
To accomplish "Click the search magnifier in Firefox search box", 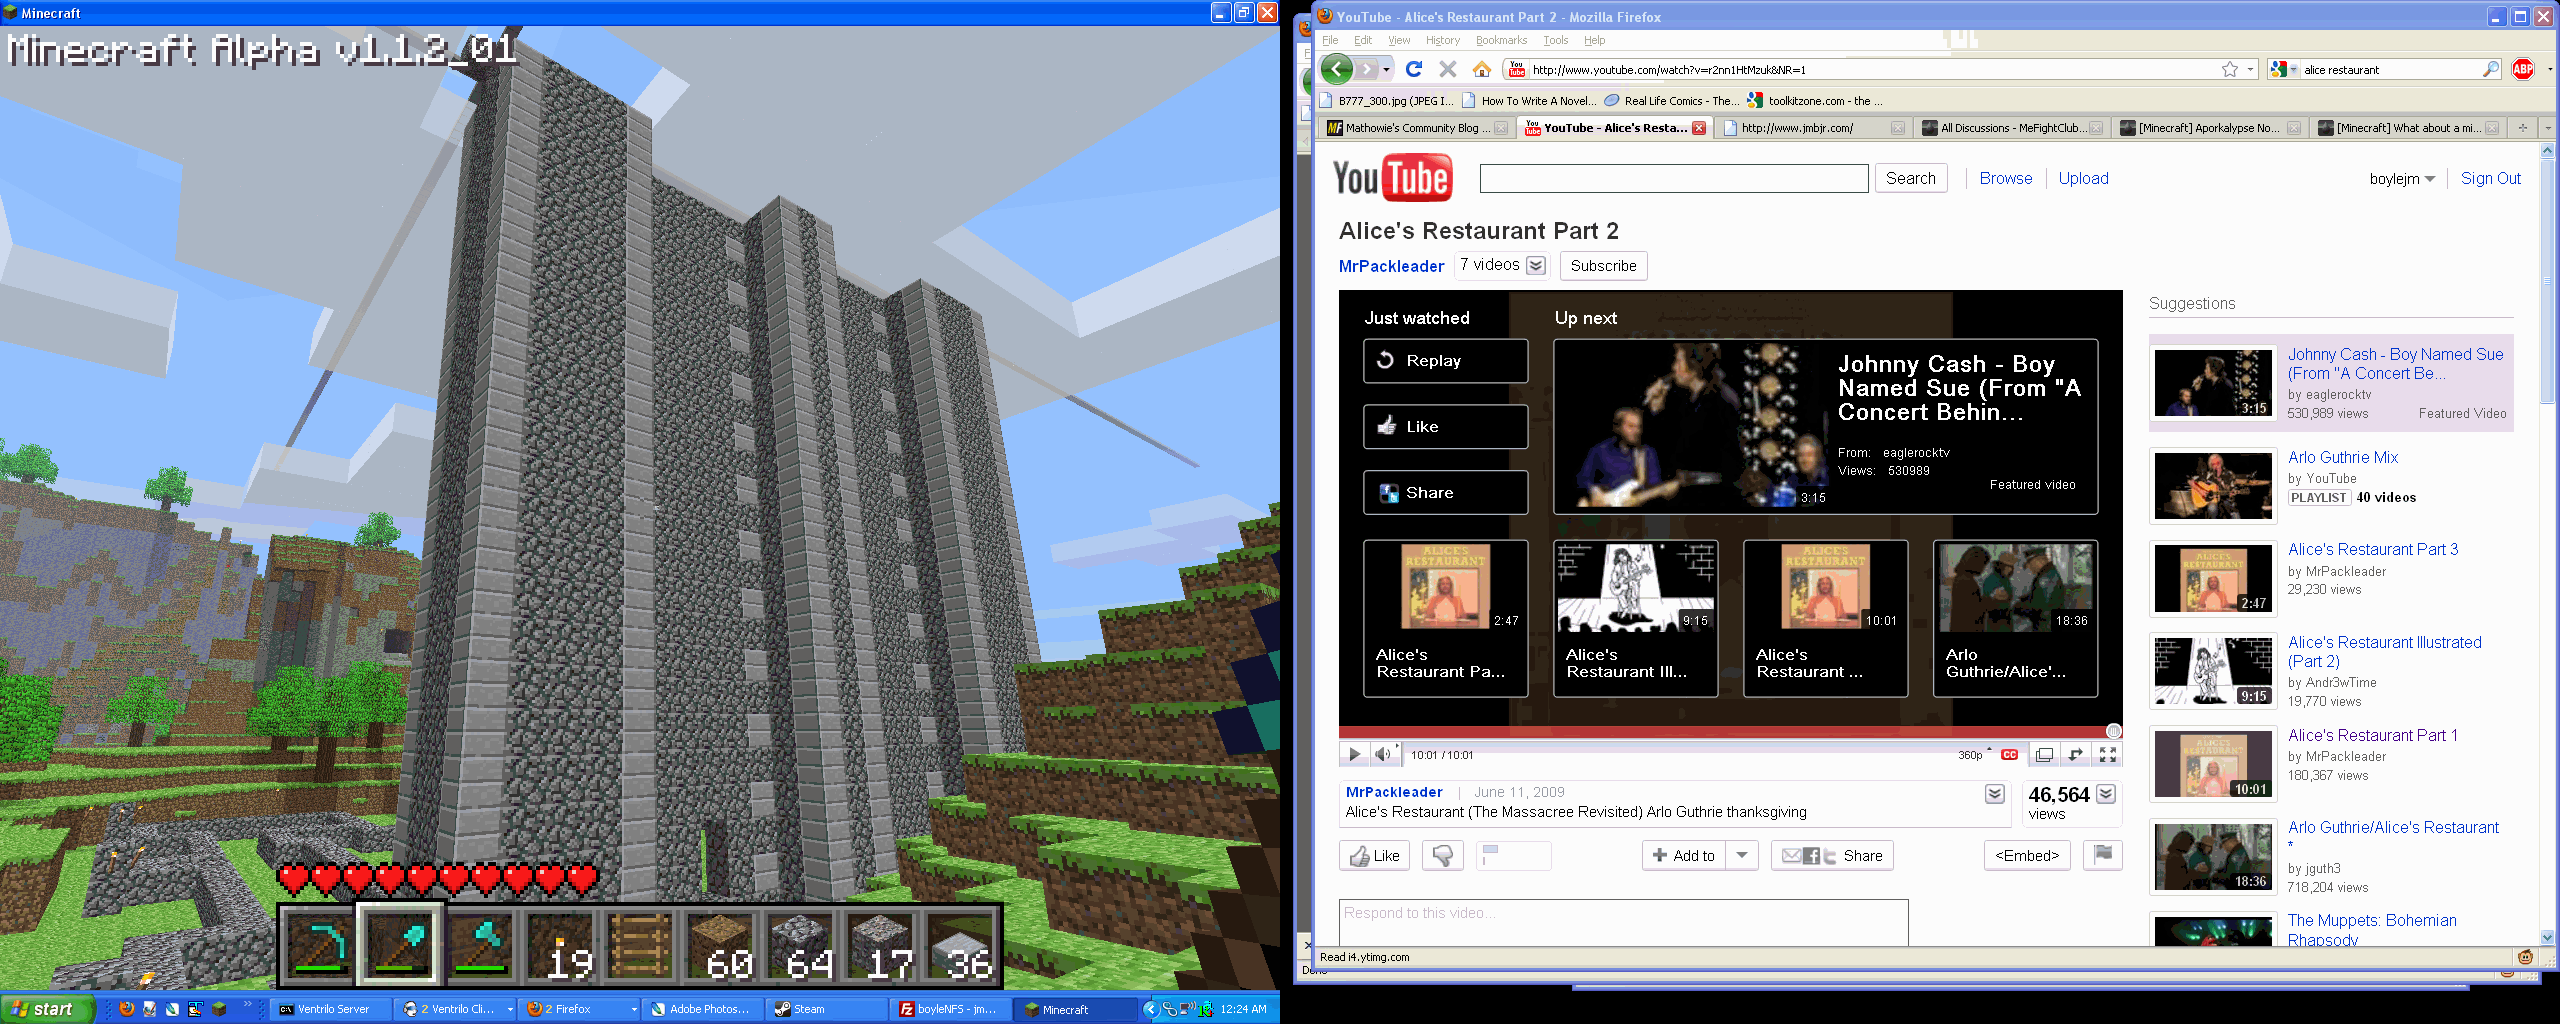I will (2490, 69).
